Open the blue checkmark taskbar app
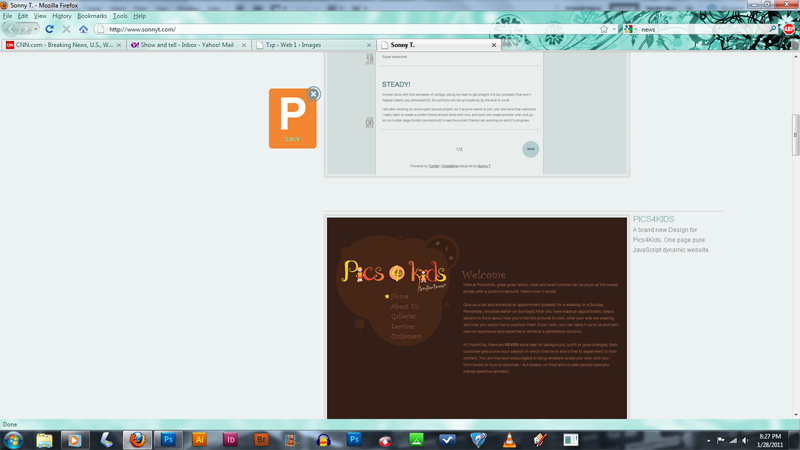800x450 pixels. 447,440
